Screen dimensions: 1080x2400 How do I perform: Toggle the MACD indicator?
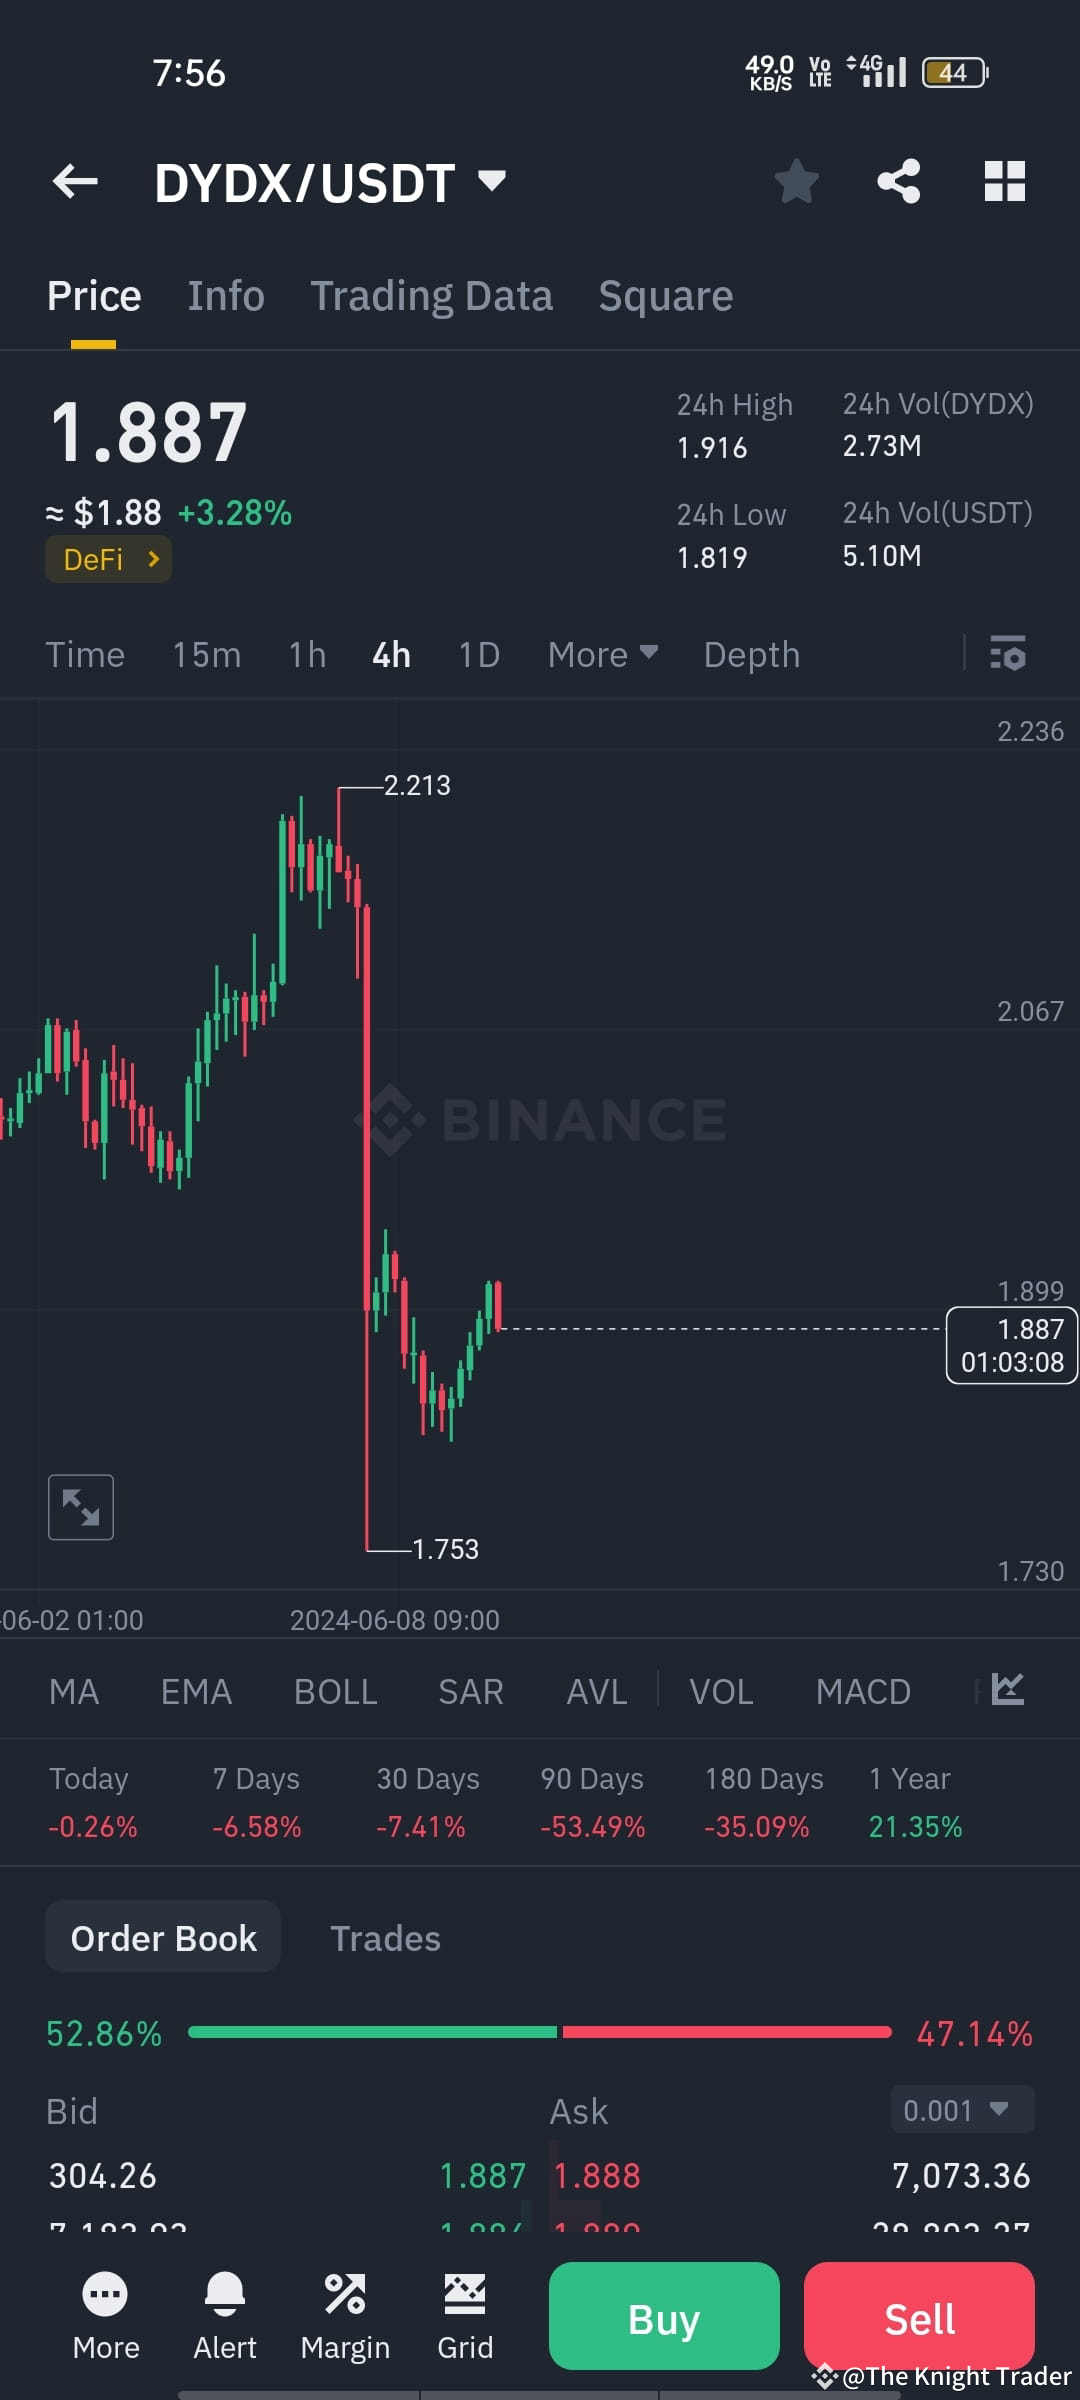[x=863, y=1692]
